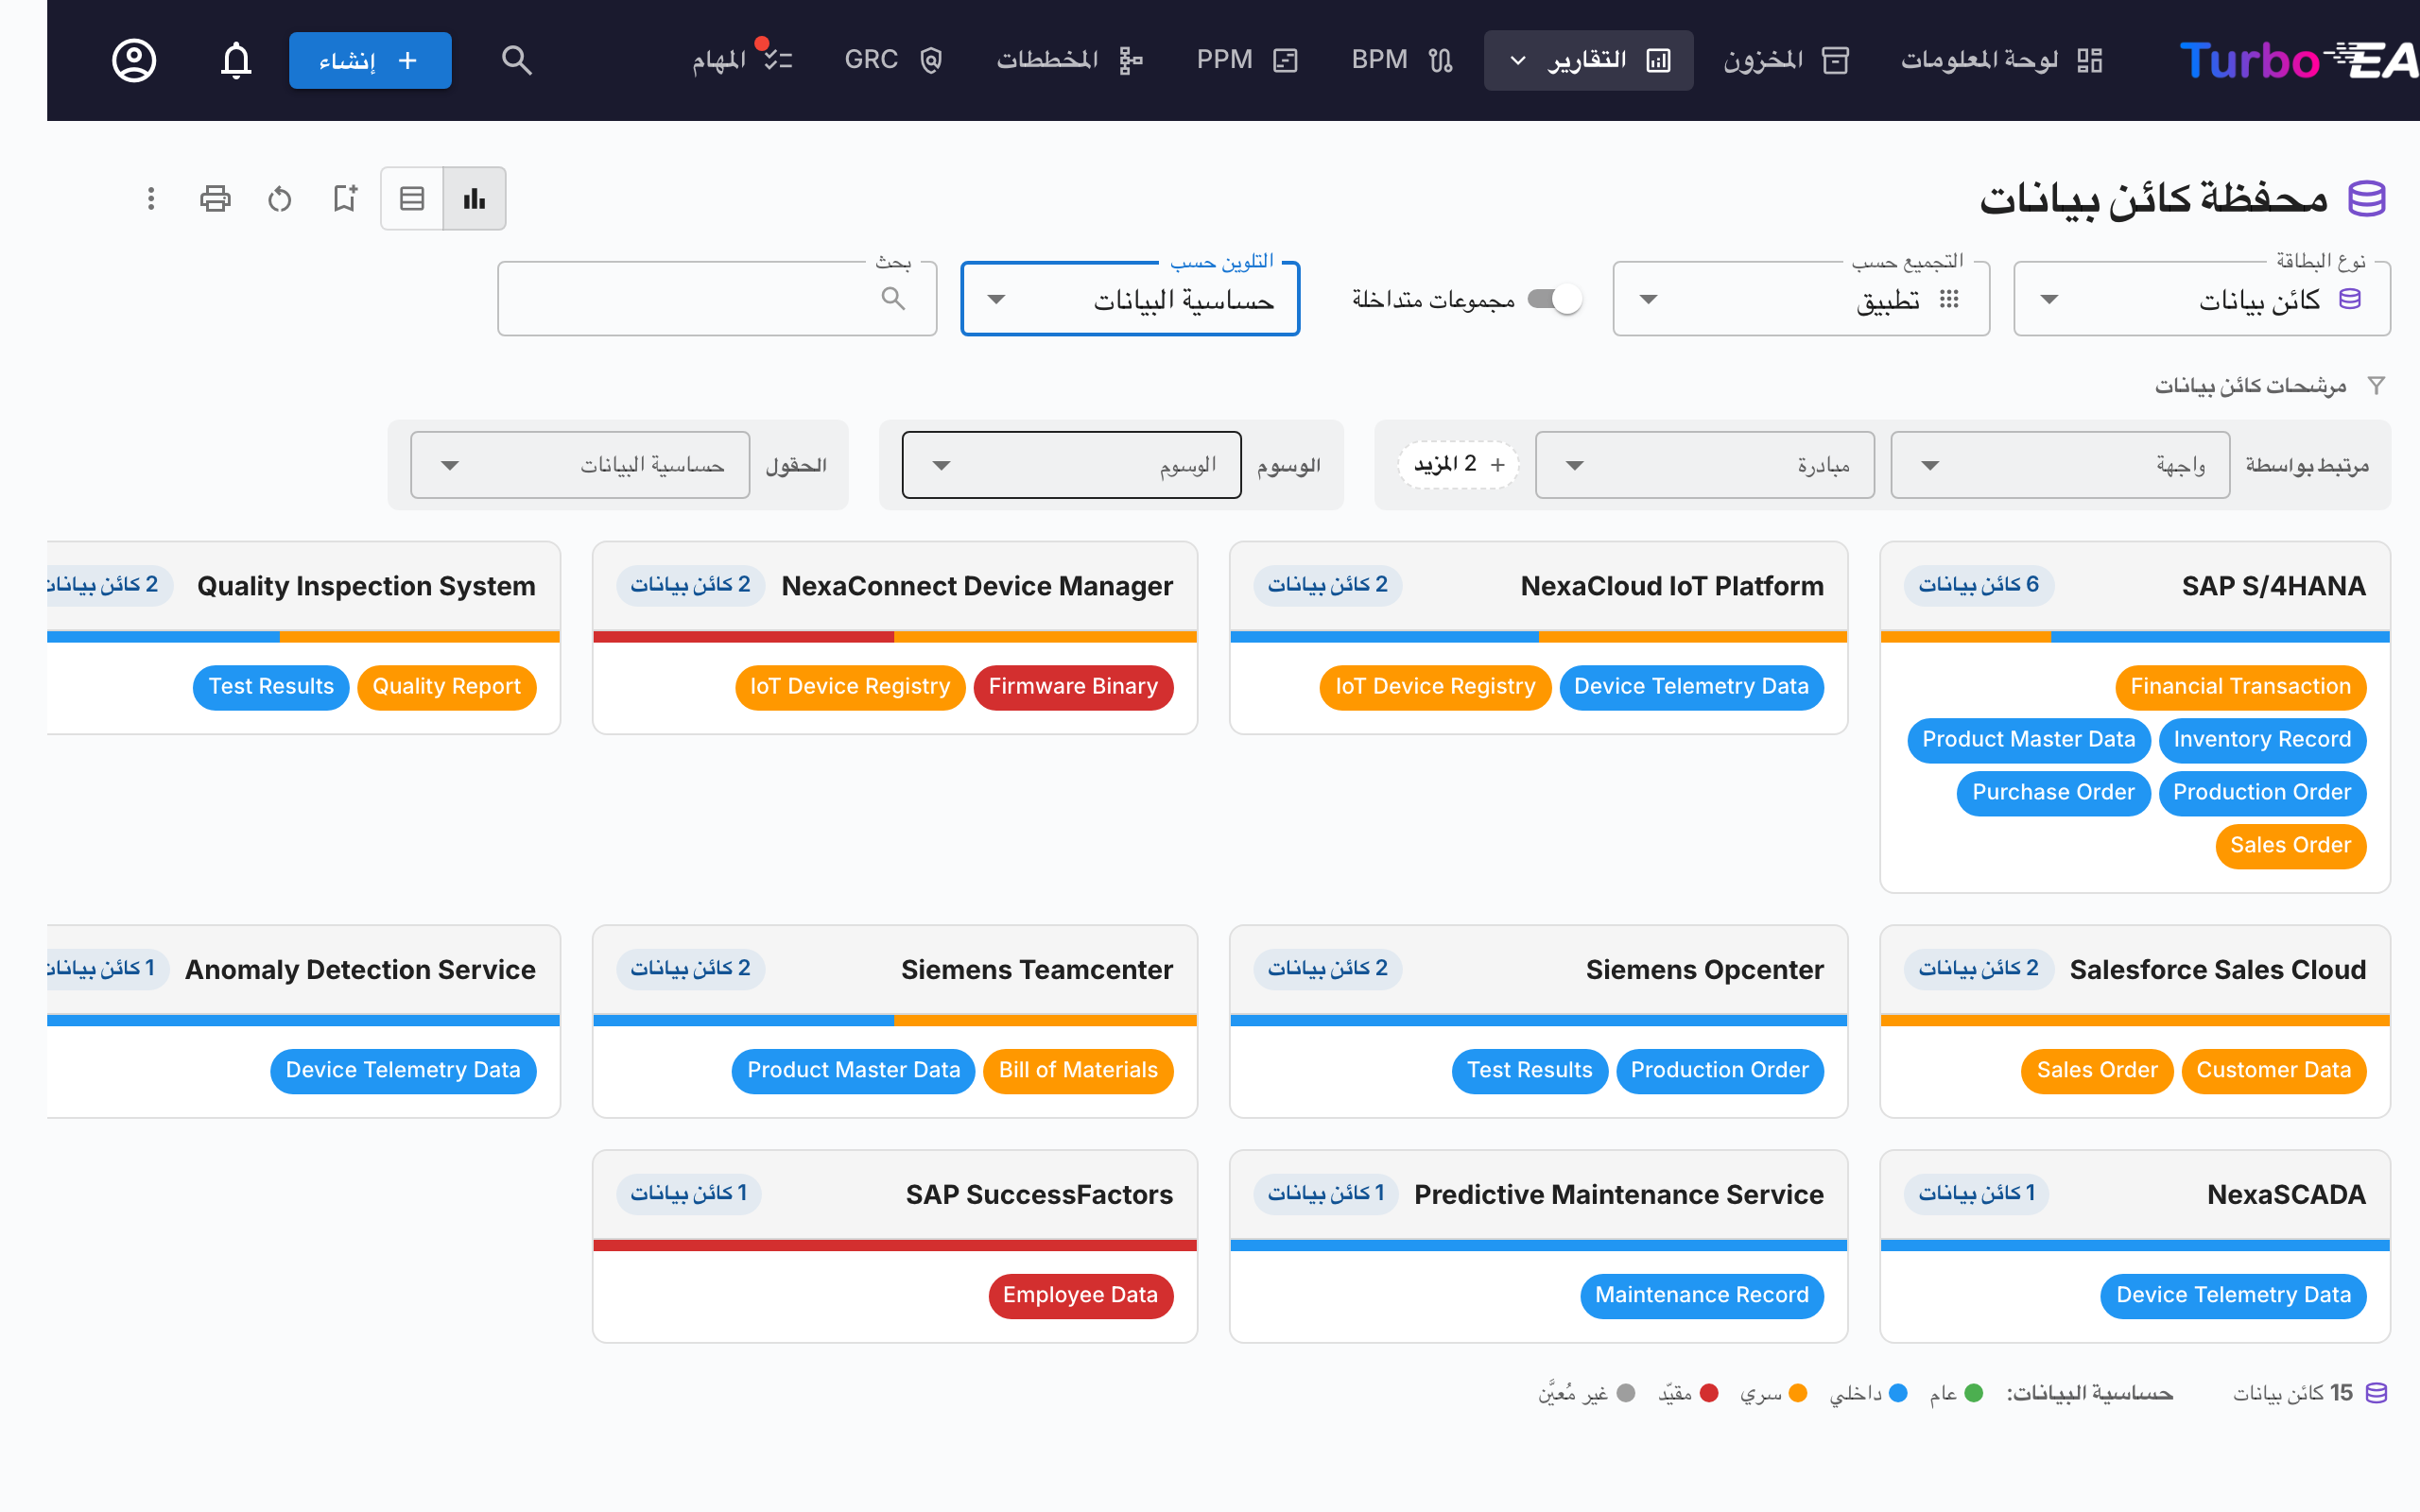
Task: Click the blue internal sensitivity legend dot
Action: (1898, 1393)
